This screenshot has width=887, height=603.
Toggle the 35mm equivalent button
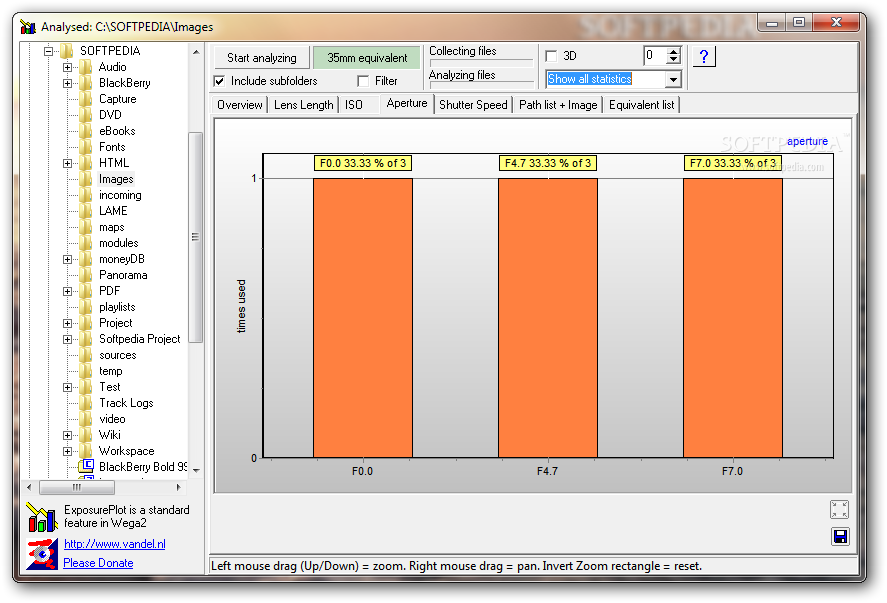367,58
